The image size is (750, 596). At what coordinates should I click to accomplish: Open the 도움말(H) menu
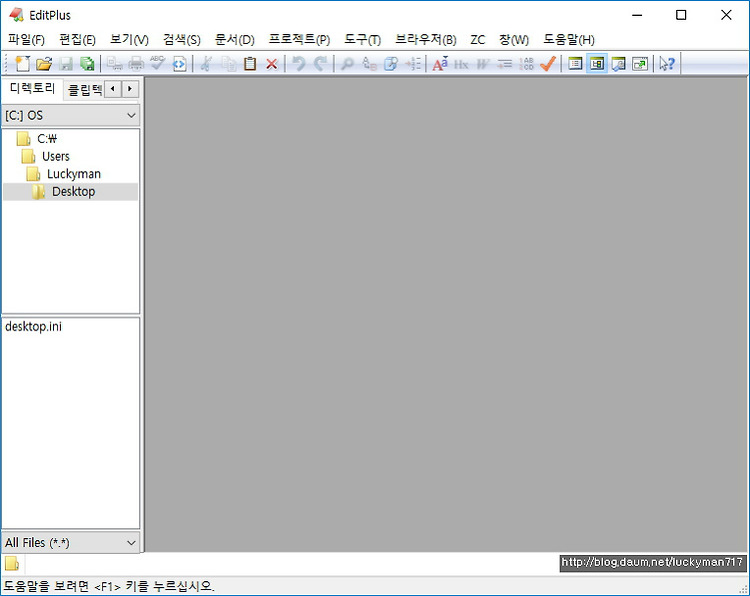[x=569, y=39]
